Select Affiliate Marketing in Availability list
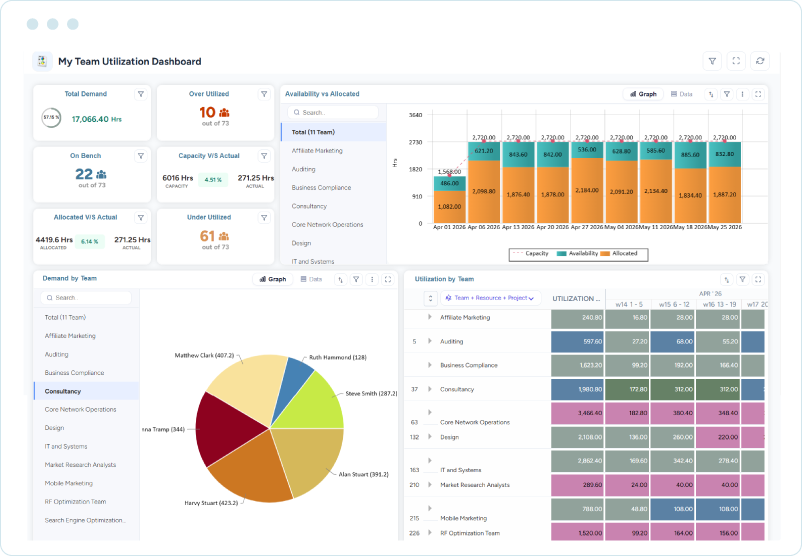Screen dimensions: 802x556 click(x=333, y=150)
